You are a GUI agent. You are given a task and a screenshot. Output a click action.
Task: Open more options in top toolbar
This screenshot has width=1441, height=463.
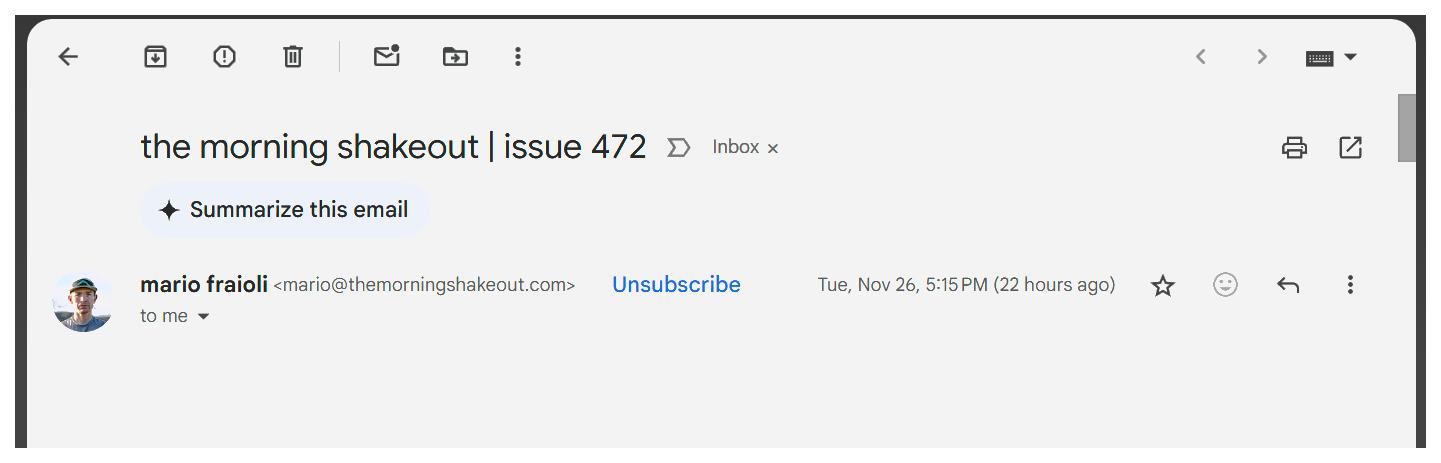coord(517,57)
